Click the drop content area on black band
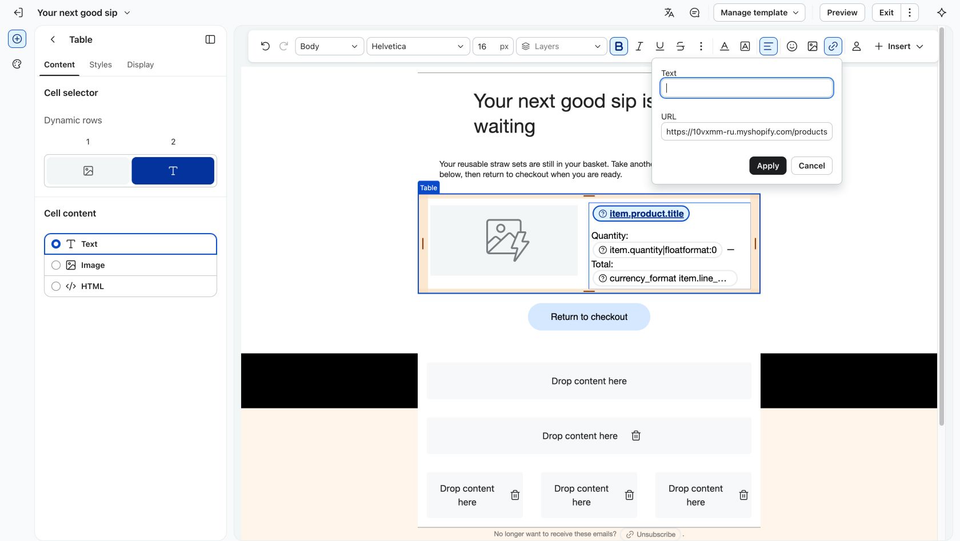This screenshot has width=960, height=541. click(x=589, y=381)
